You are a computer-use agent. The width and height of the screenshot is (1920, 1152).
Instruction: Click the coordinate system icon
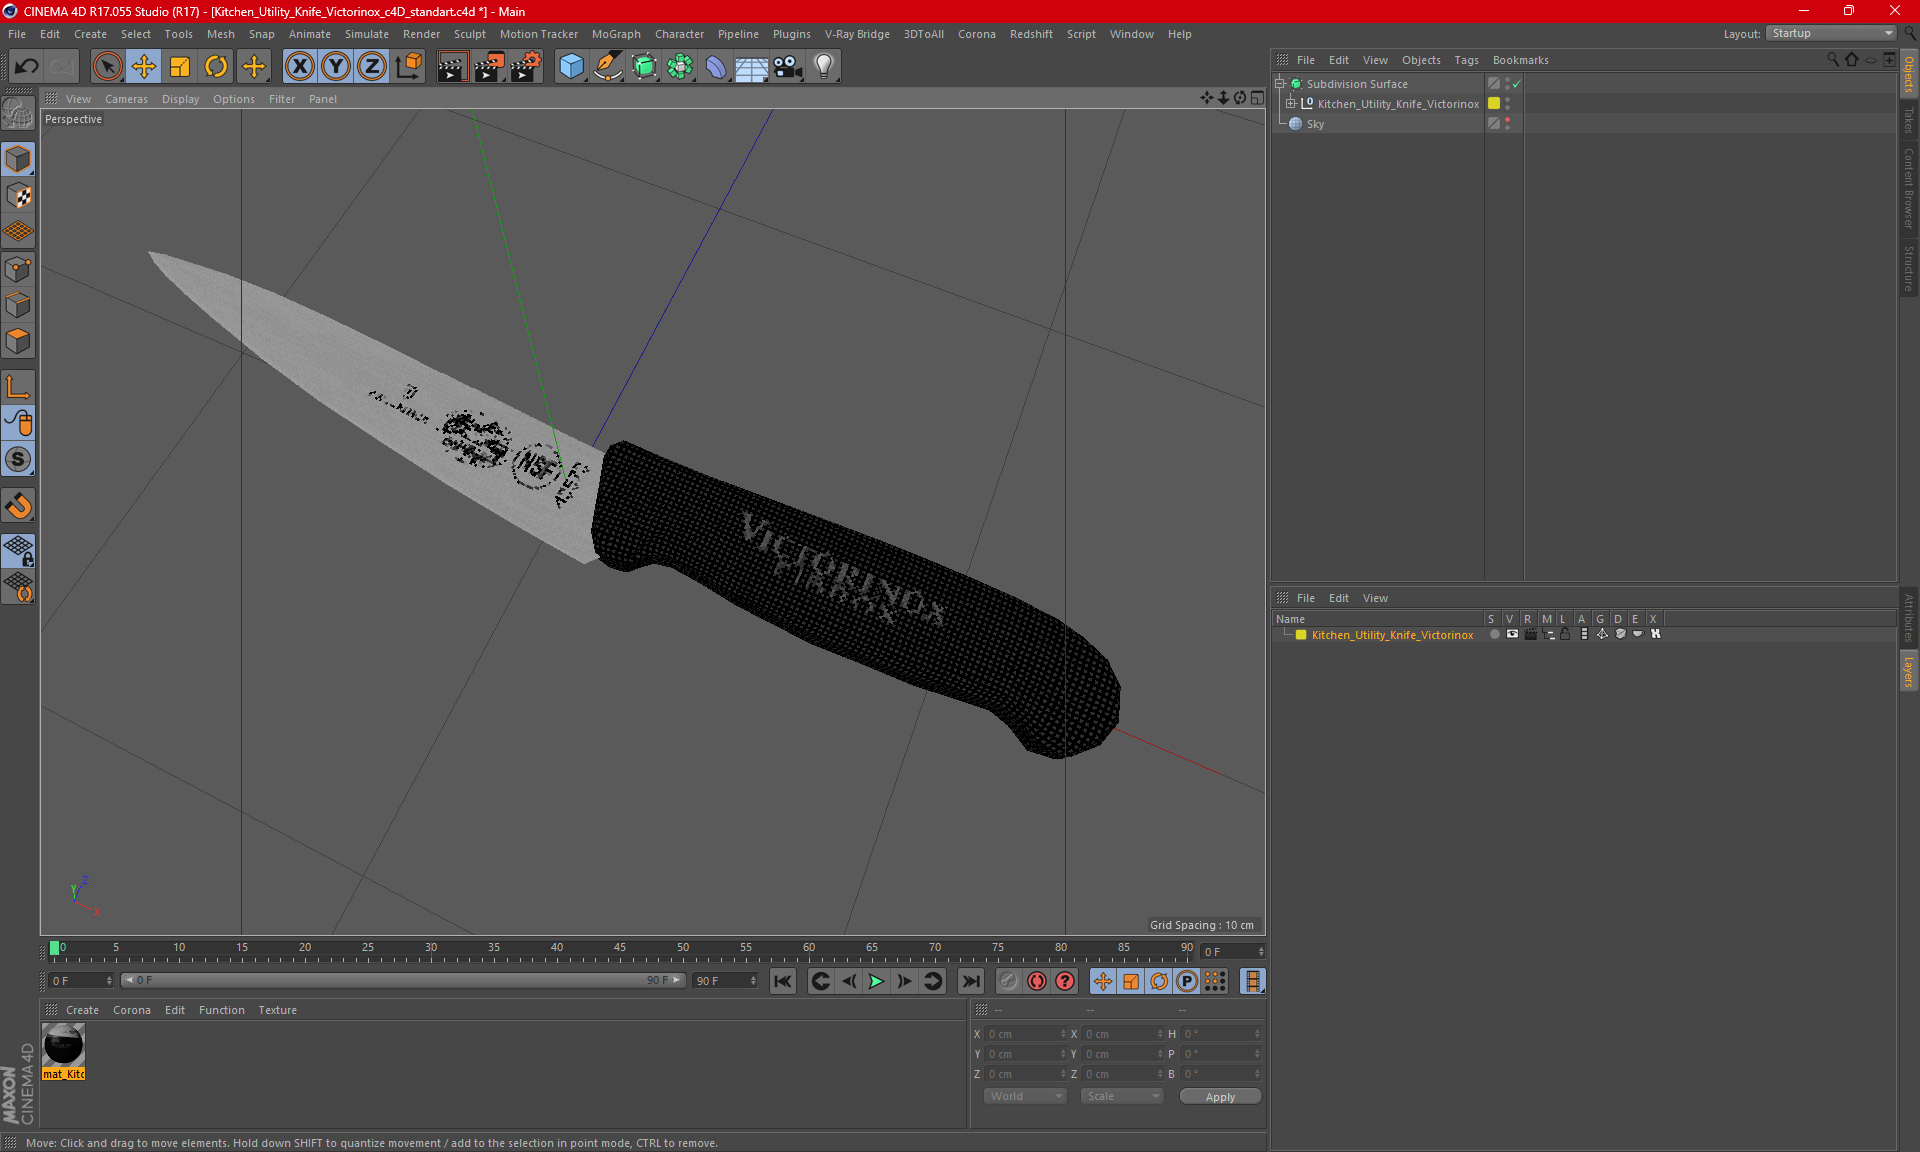408,66
